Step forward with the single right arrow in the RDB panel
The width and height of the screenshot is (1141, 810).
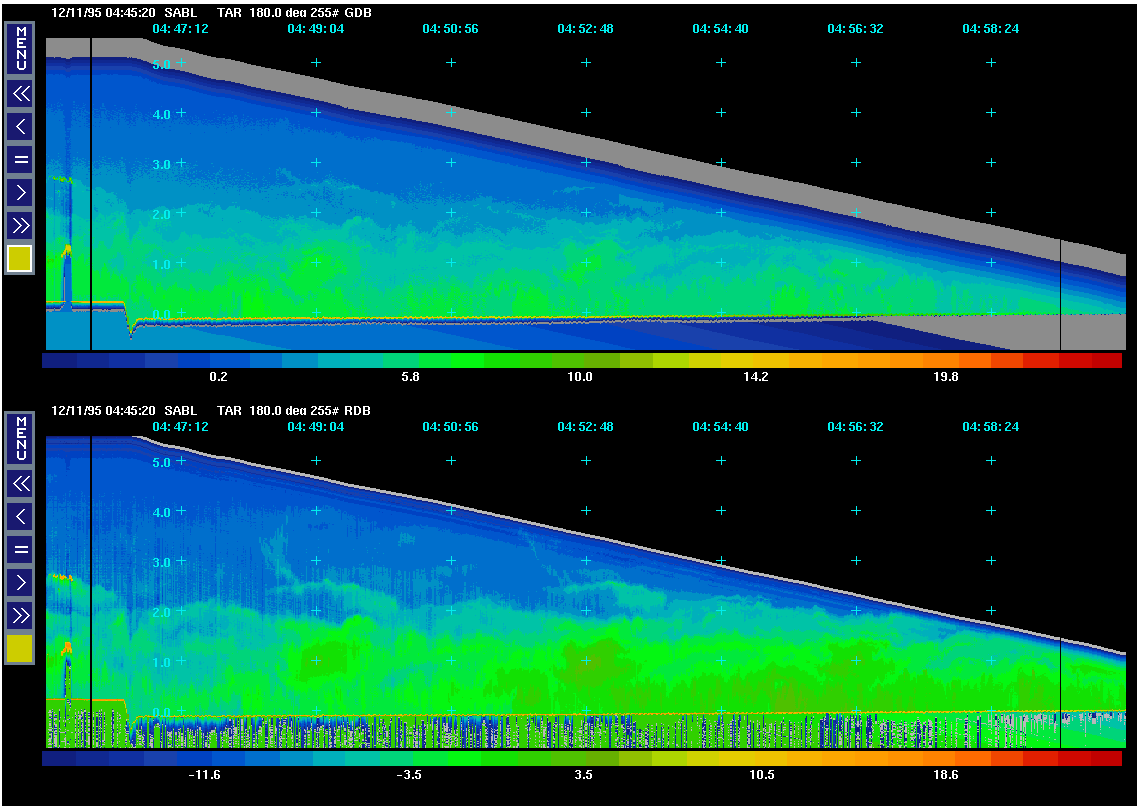coord(20,582)
